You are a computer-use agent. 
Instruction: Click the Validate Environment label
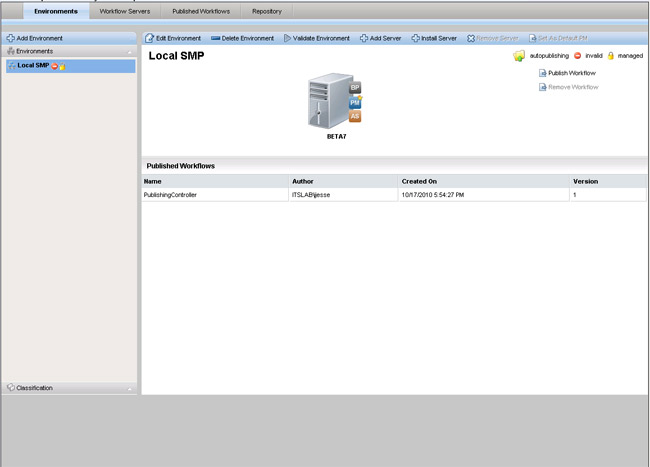click(321, 38)
